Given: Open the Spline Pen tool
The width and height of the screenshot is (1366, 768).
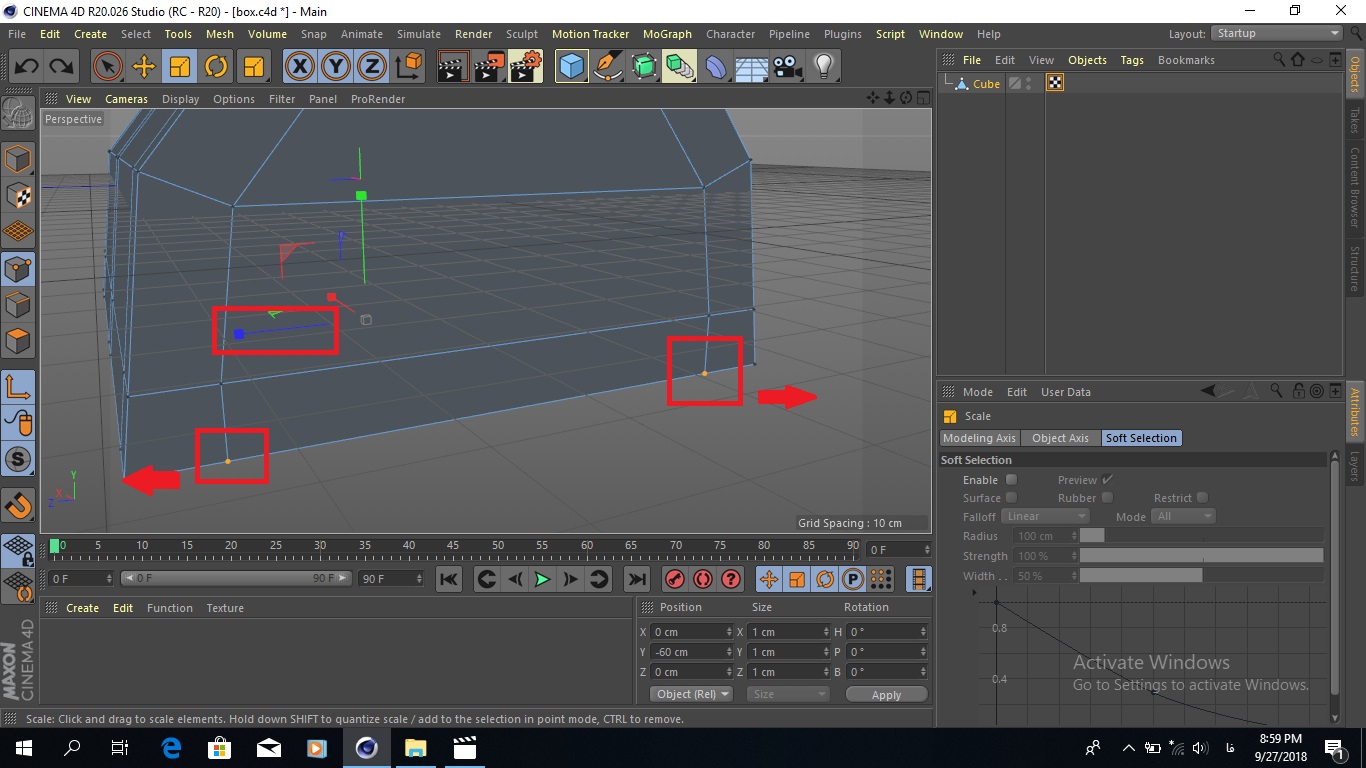Looking at the screenshot, I should click(x=608, y=67).
